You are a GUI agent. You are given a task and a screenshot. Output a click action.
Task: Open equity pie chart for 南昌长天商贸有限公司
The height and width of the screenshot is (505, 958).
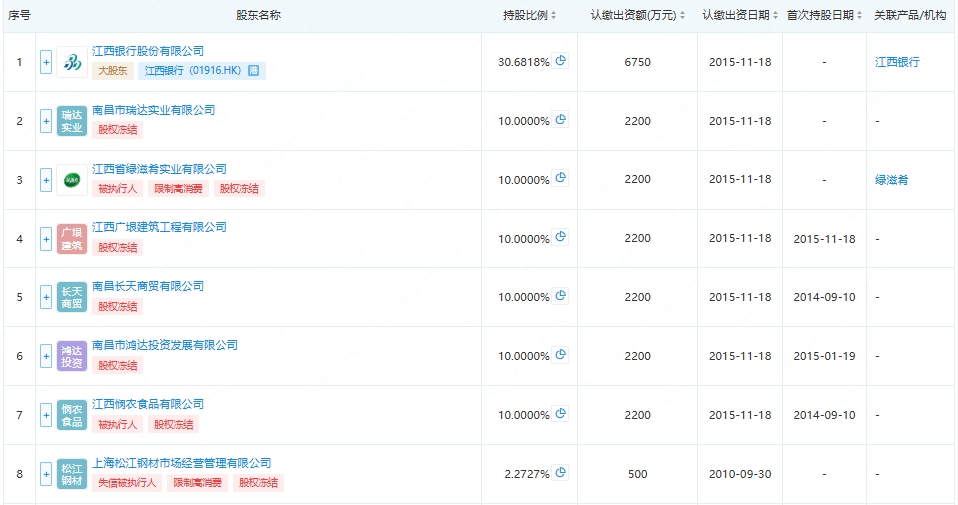coord(560,296)
